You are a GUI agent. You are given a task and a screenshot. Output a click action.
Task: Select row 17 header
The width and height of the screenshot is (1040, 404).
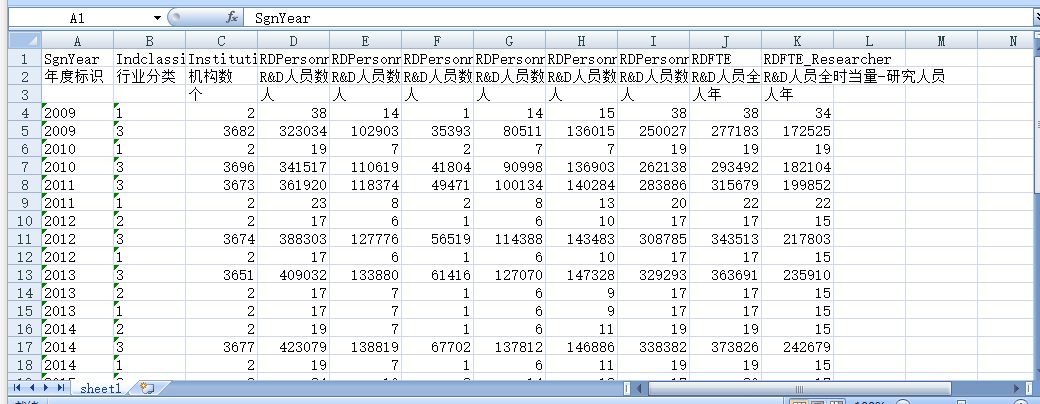(25, 346)
